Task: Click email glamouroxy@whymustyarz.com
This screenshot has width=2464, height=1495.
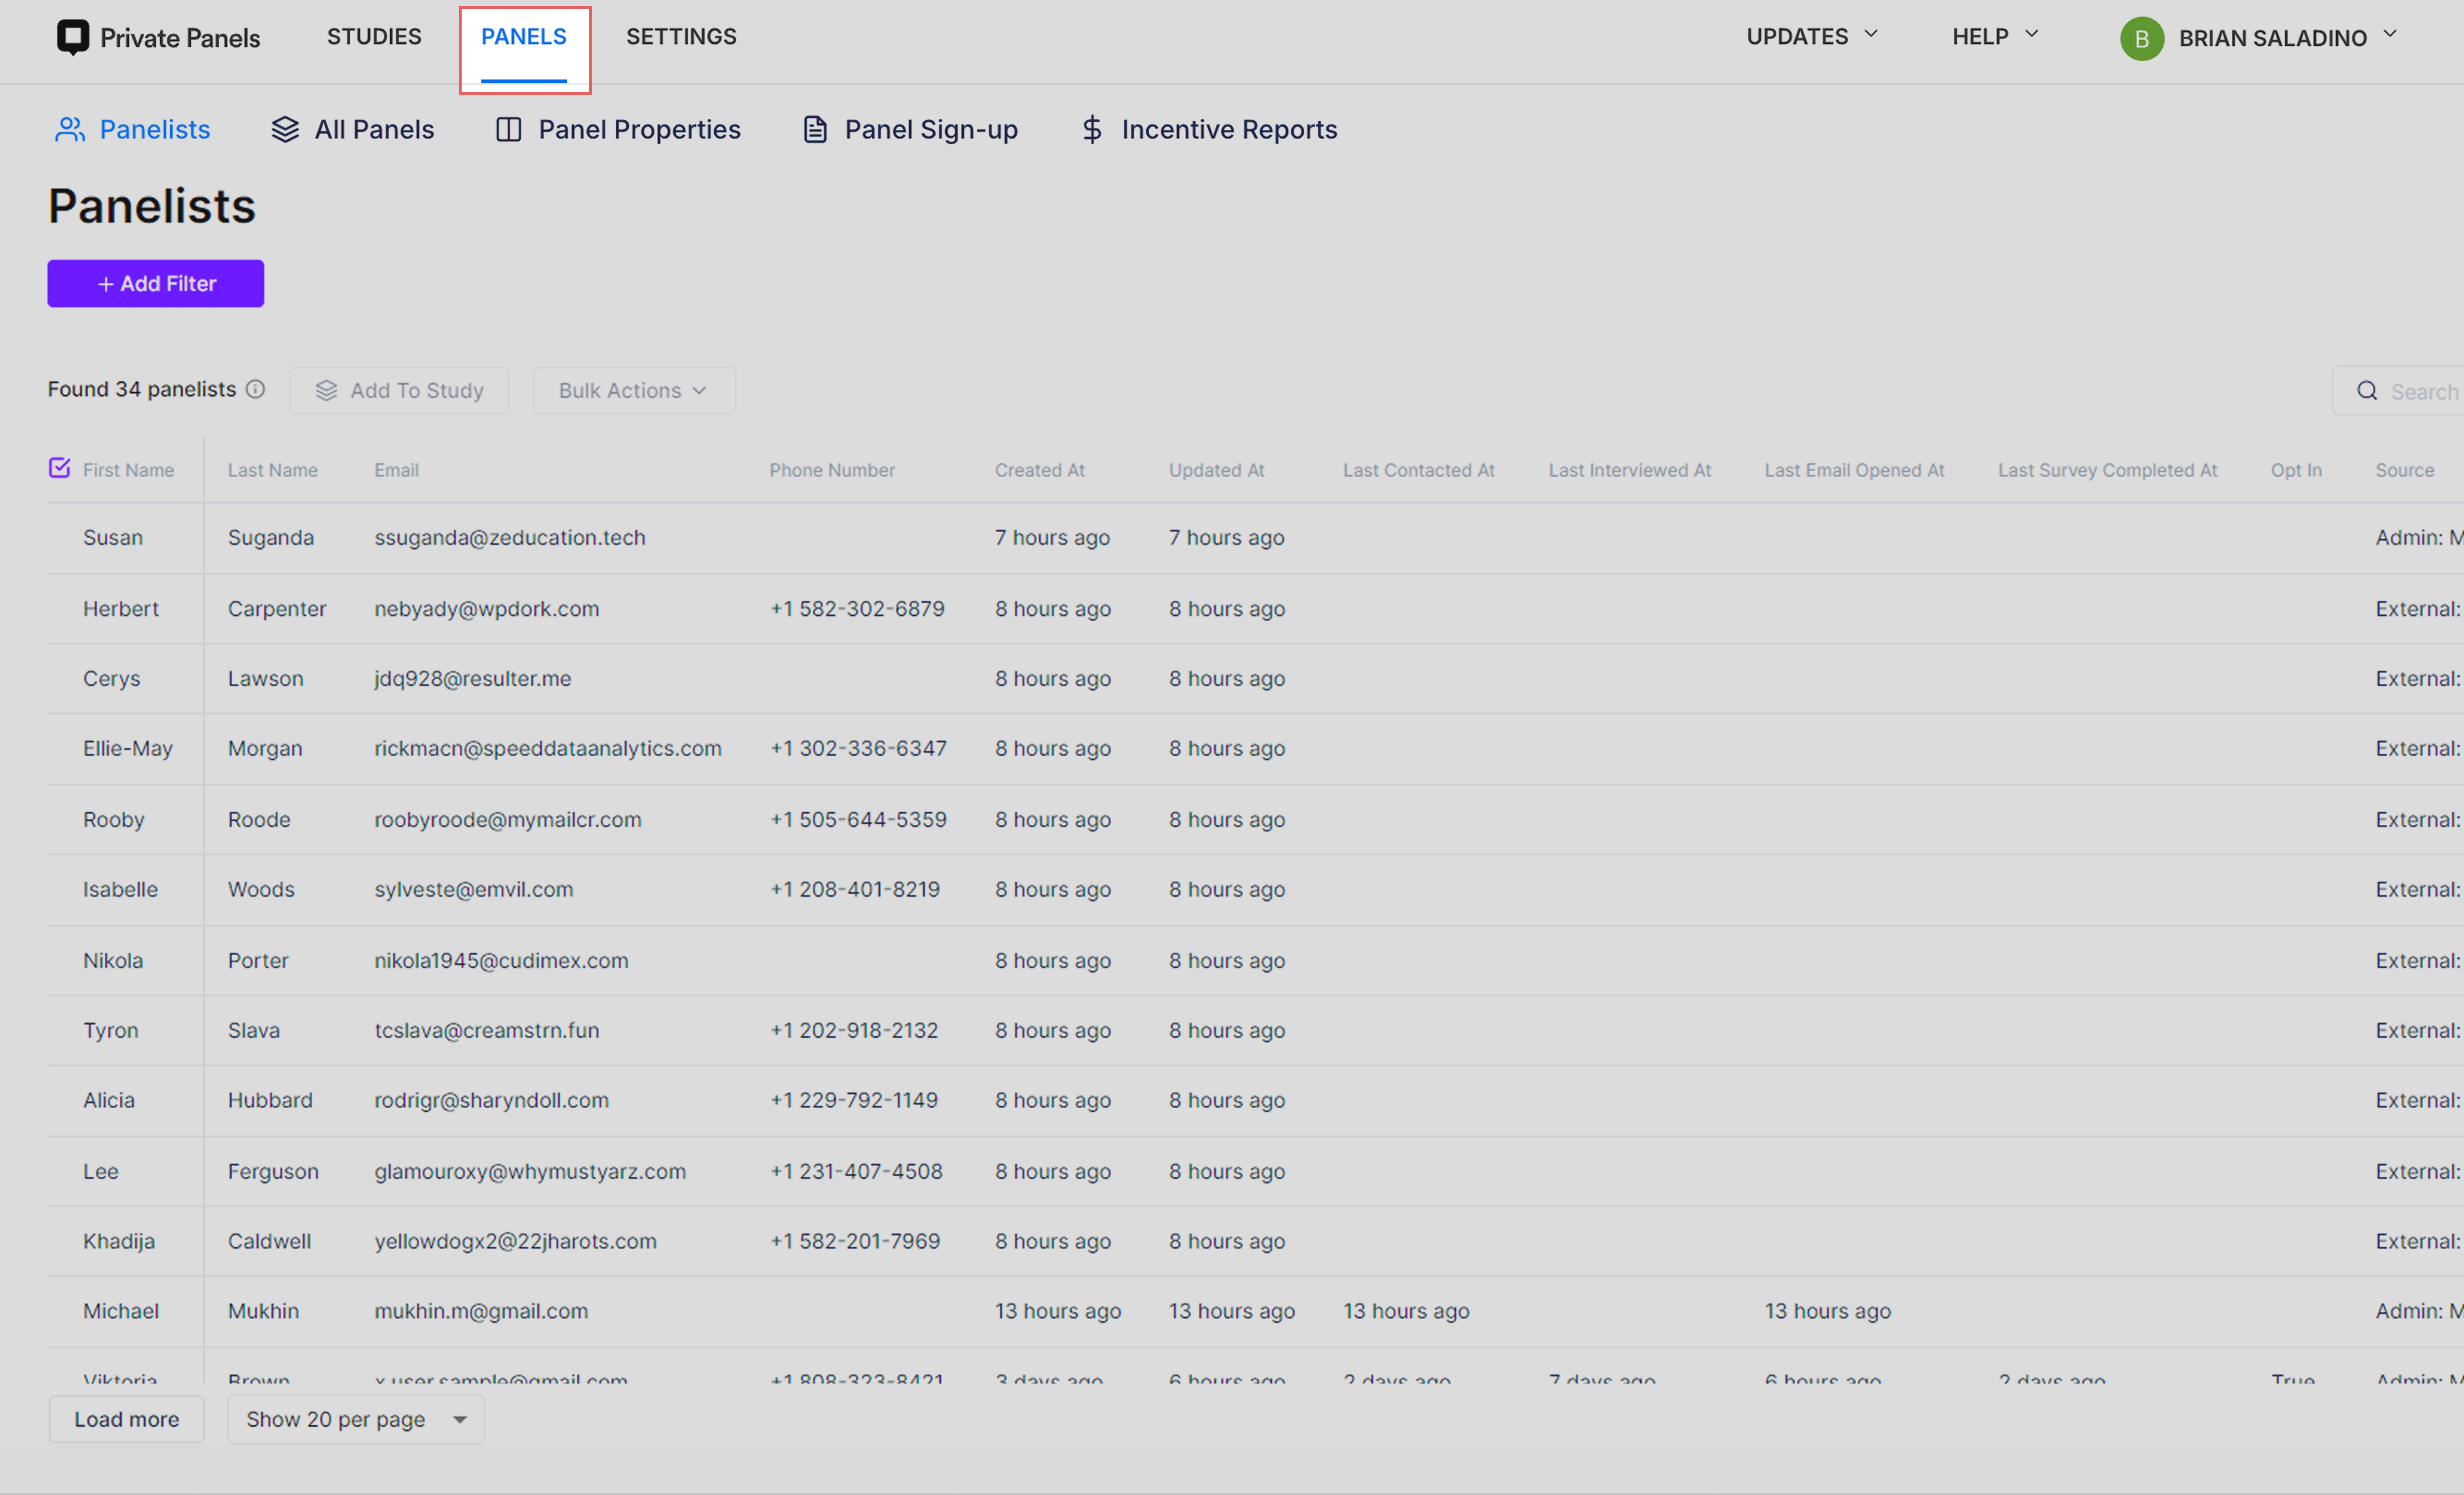Action: point(530,1172)
